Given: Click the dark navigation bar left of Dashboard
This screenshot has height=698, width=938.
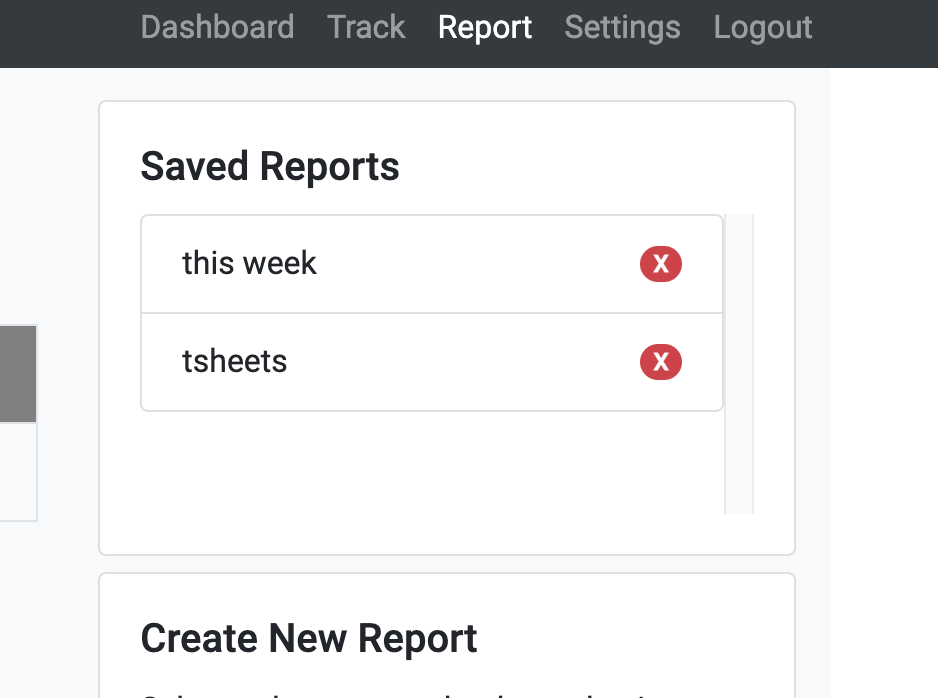Looking at the screenshot, I should 66,33.
